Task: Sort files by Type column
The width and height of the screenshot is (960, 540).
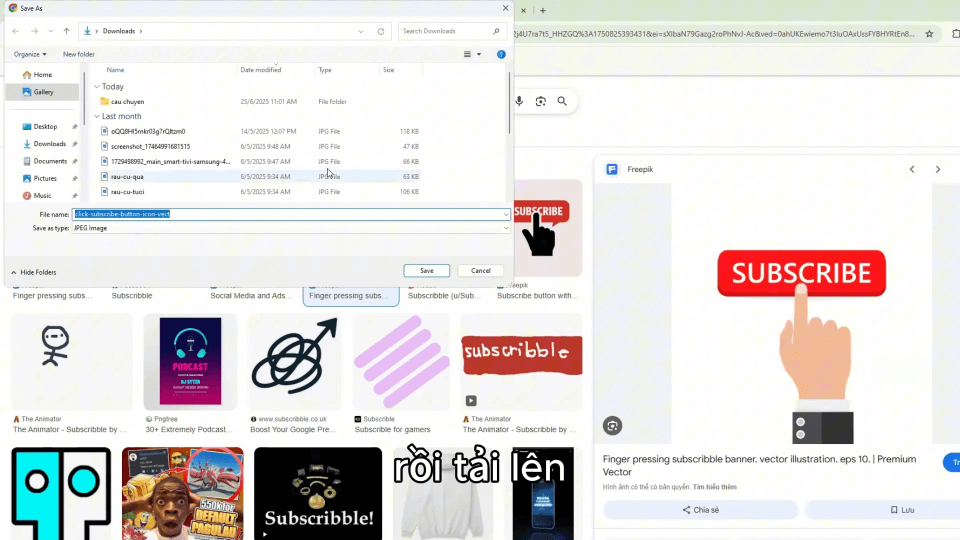Action: pos(325,70)
